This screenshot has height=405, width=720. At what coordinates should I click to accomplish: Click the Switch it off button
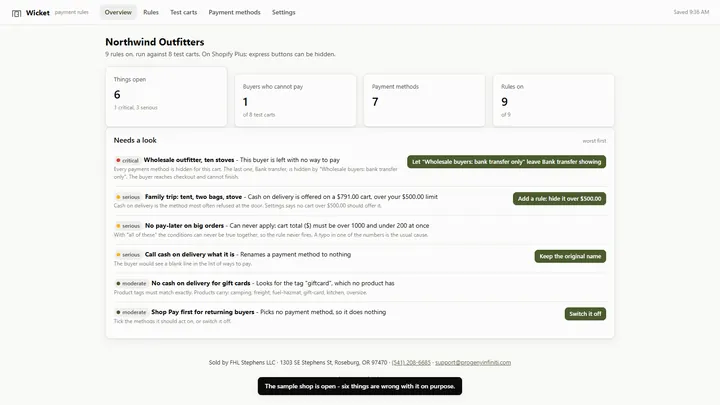pos(585,314)
